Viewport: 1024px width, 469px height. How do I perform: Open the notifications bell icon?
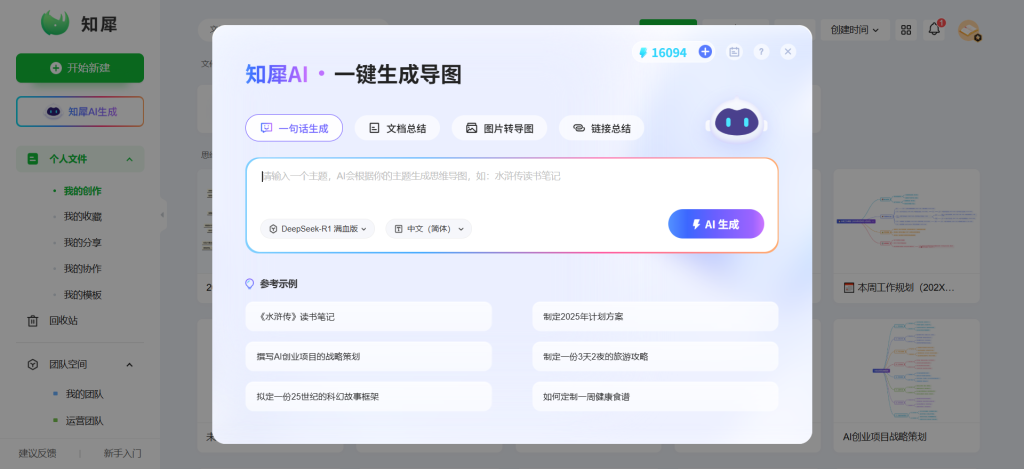[935, 29]
